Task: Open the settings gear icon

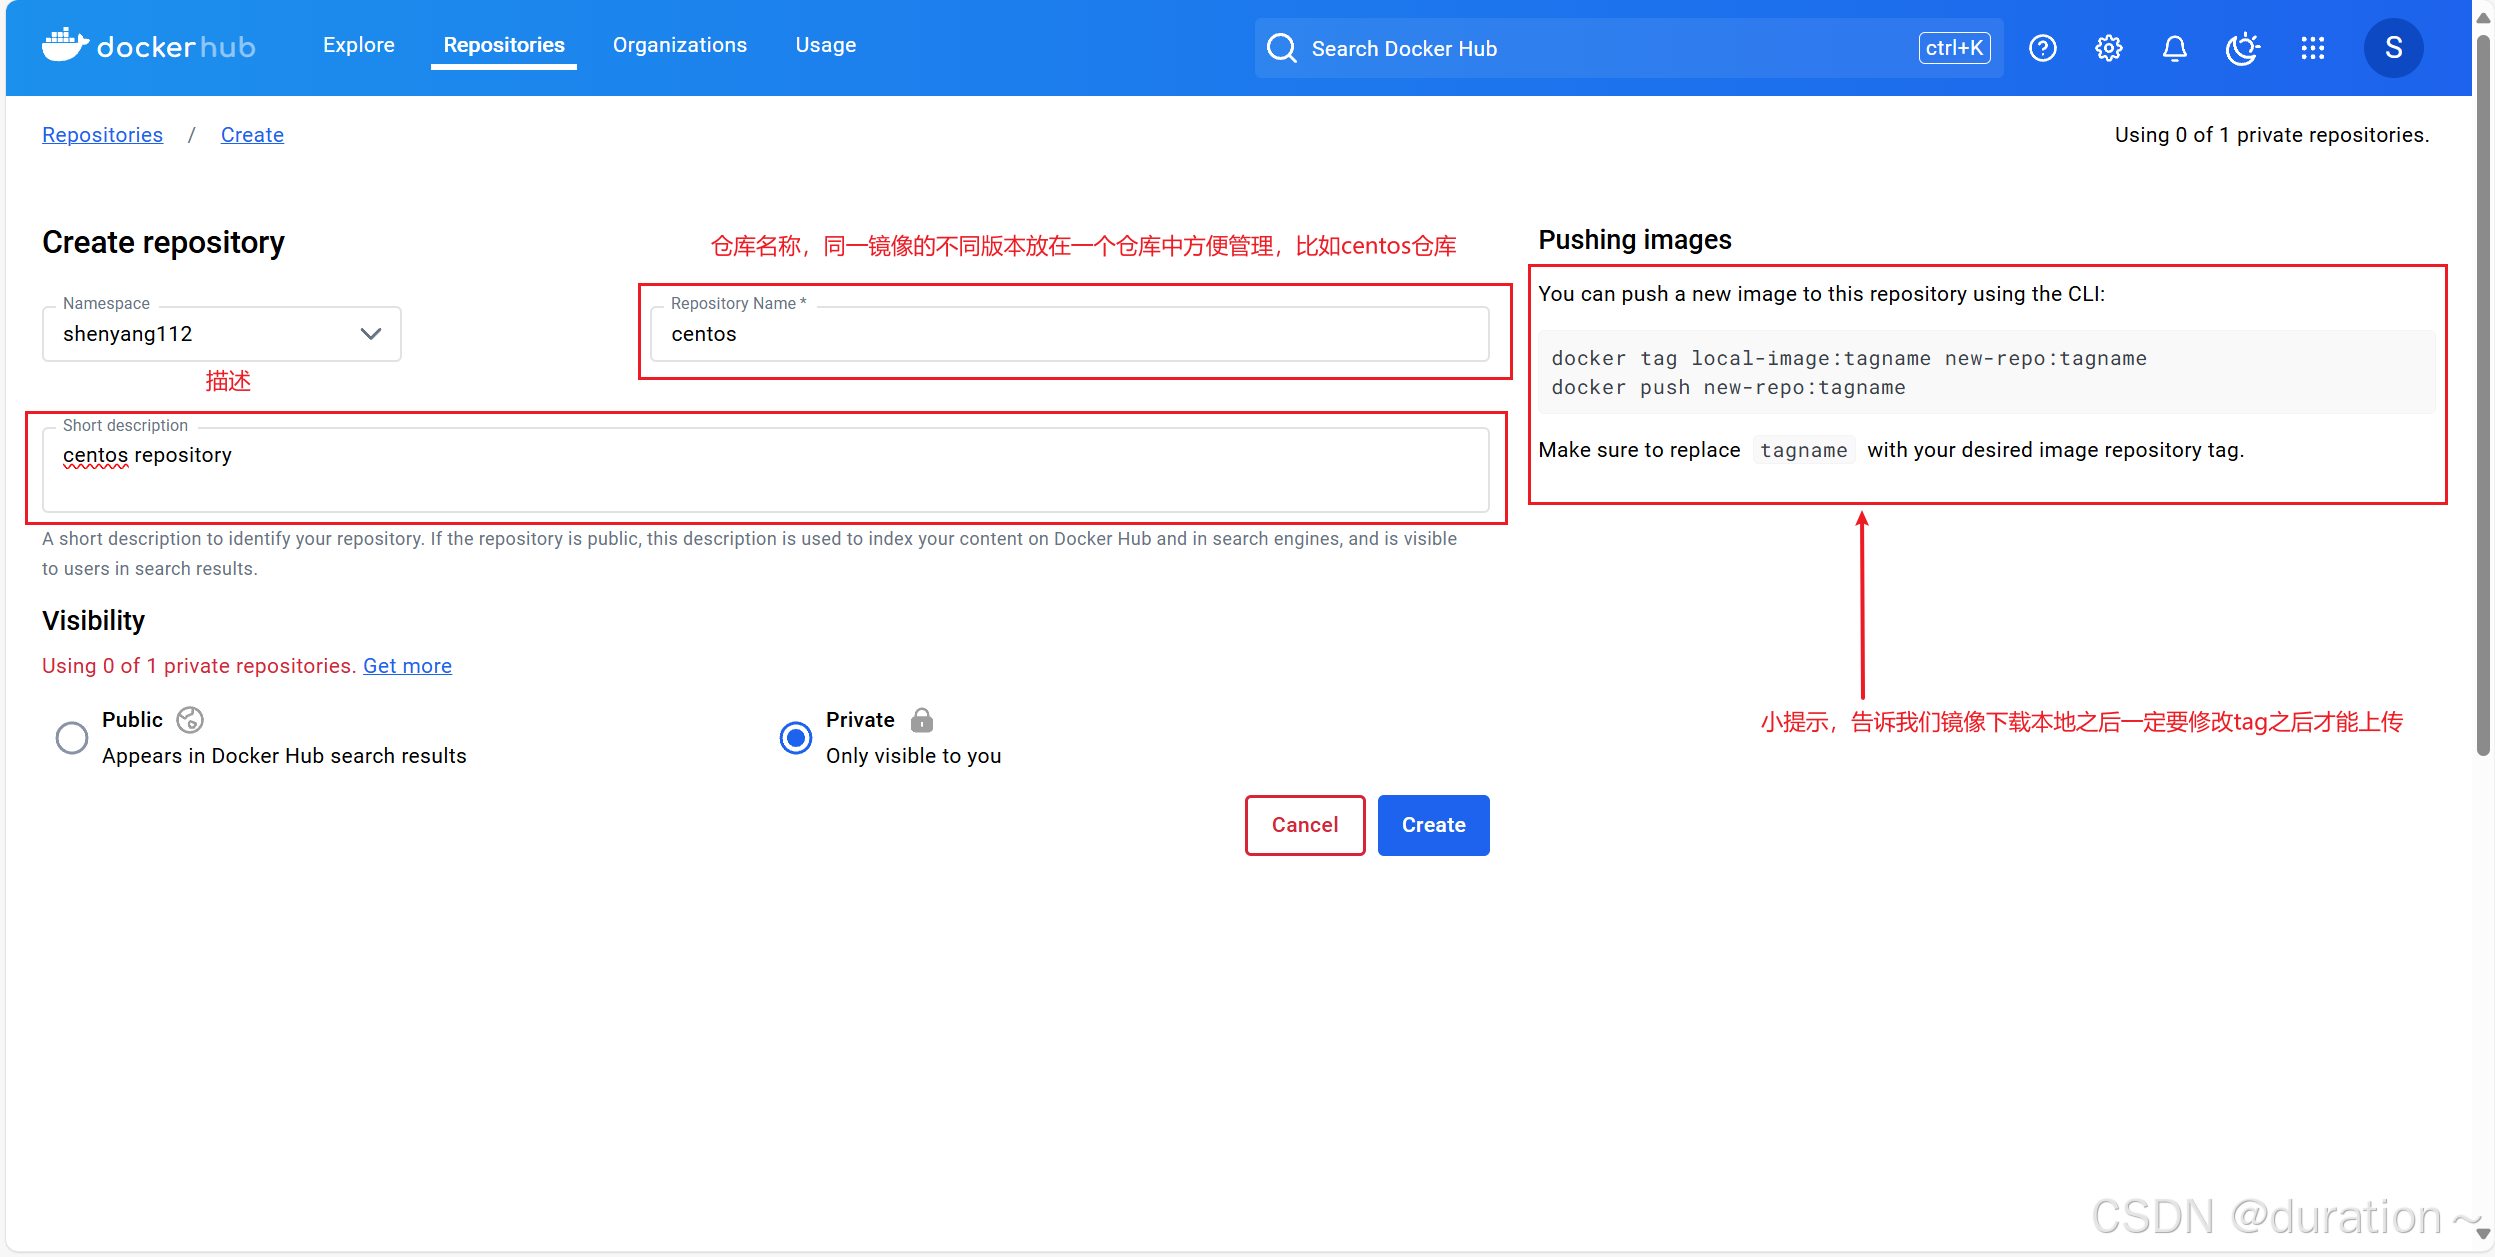Action: point(2108,48)
